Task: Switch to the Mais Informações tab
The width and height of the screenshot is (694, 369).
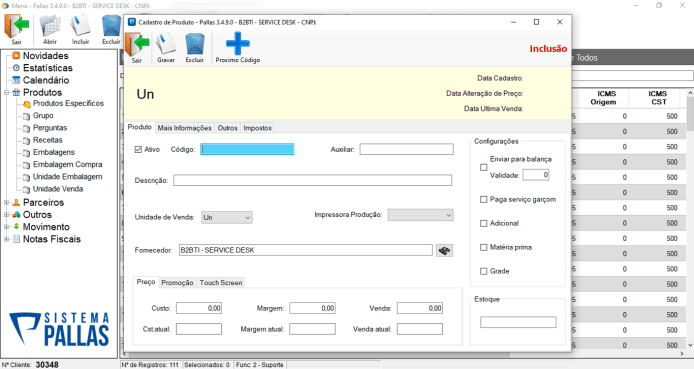Action: (185, 128)
